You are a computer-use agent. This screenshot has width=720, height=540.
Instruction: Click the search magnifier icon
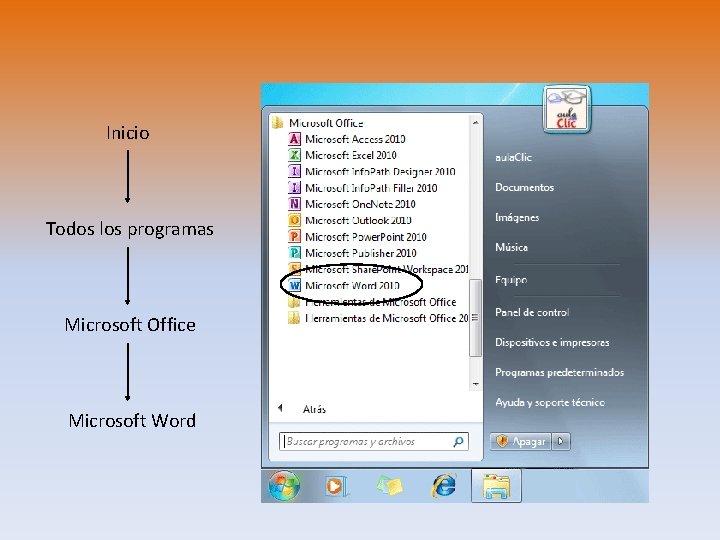tap(458, 442)
